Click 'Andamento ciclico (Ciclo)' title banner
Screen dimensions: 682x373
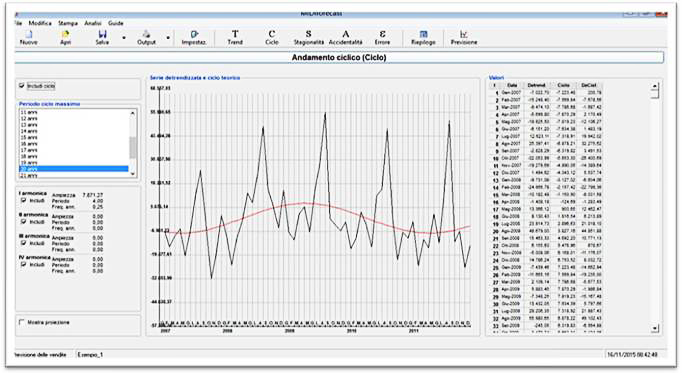coord(339,57)
